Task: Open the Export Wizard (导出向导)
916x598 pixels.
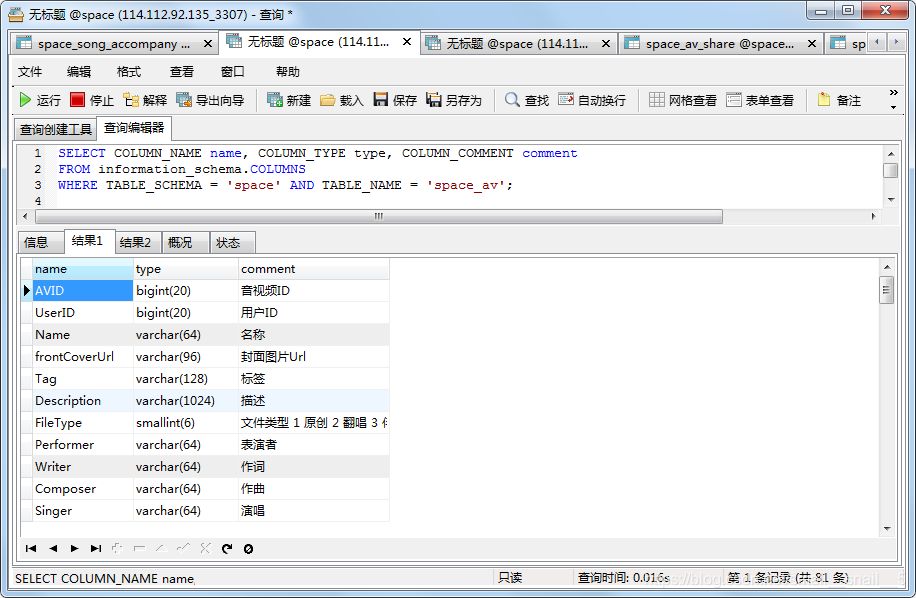Action: point(210,100)
